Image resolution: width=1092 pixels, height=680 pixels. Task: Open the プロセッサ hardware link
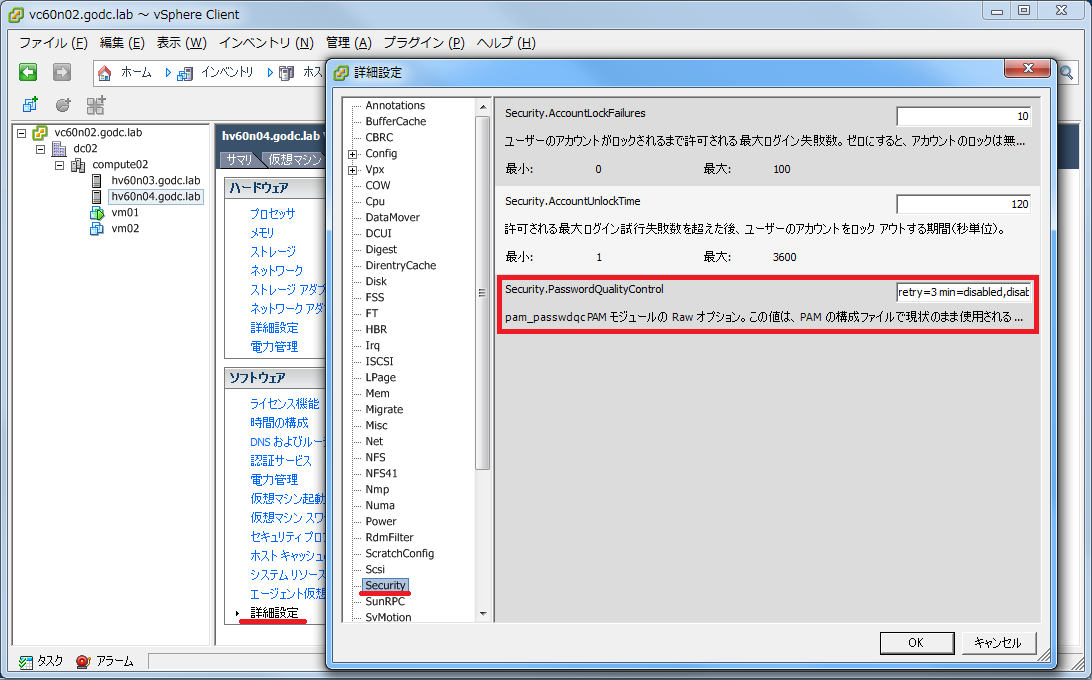(272, 214)
